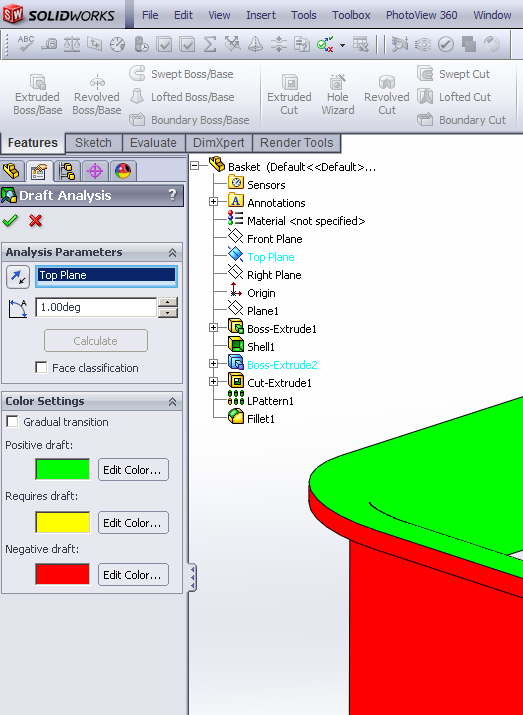Switch to the Evaluate tab
523x715 pixels.
(x=153, y=143)
